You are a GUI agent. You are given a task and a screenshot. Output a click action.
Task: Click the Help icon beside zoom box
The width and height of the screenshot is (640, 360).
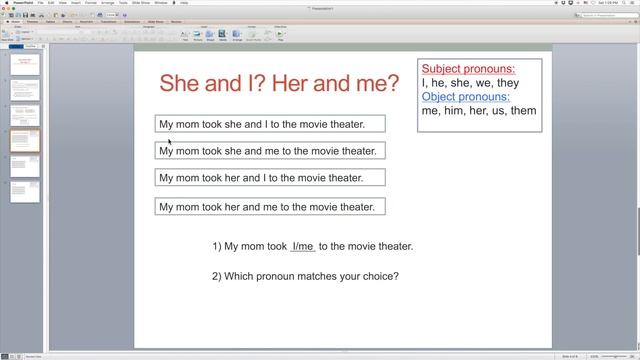[x=124, y=15]
